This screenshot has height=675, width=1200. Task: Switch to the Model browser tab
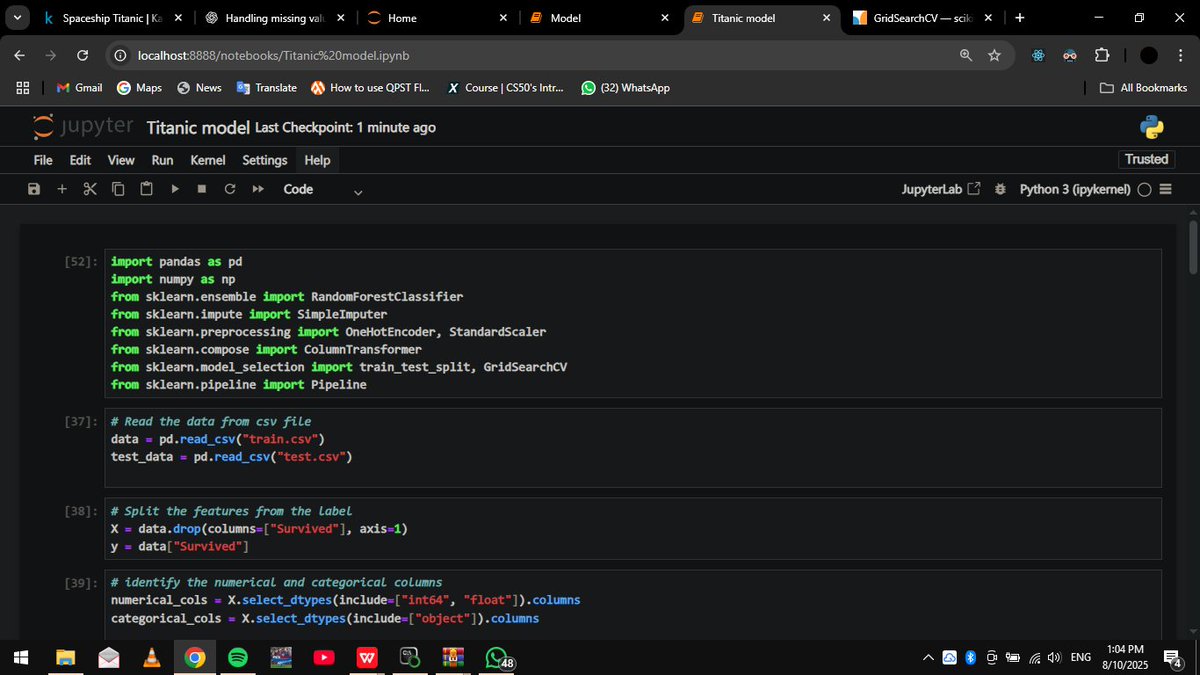598,18
